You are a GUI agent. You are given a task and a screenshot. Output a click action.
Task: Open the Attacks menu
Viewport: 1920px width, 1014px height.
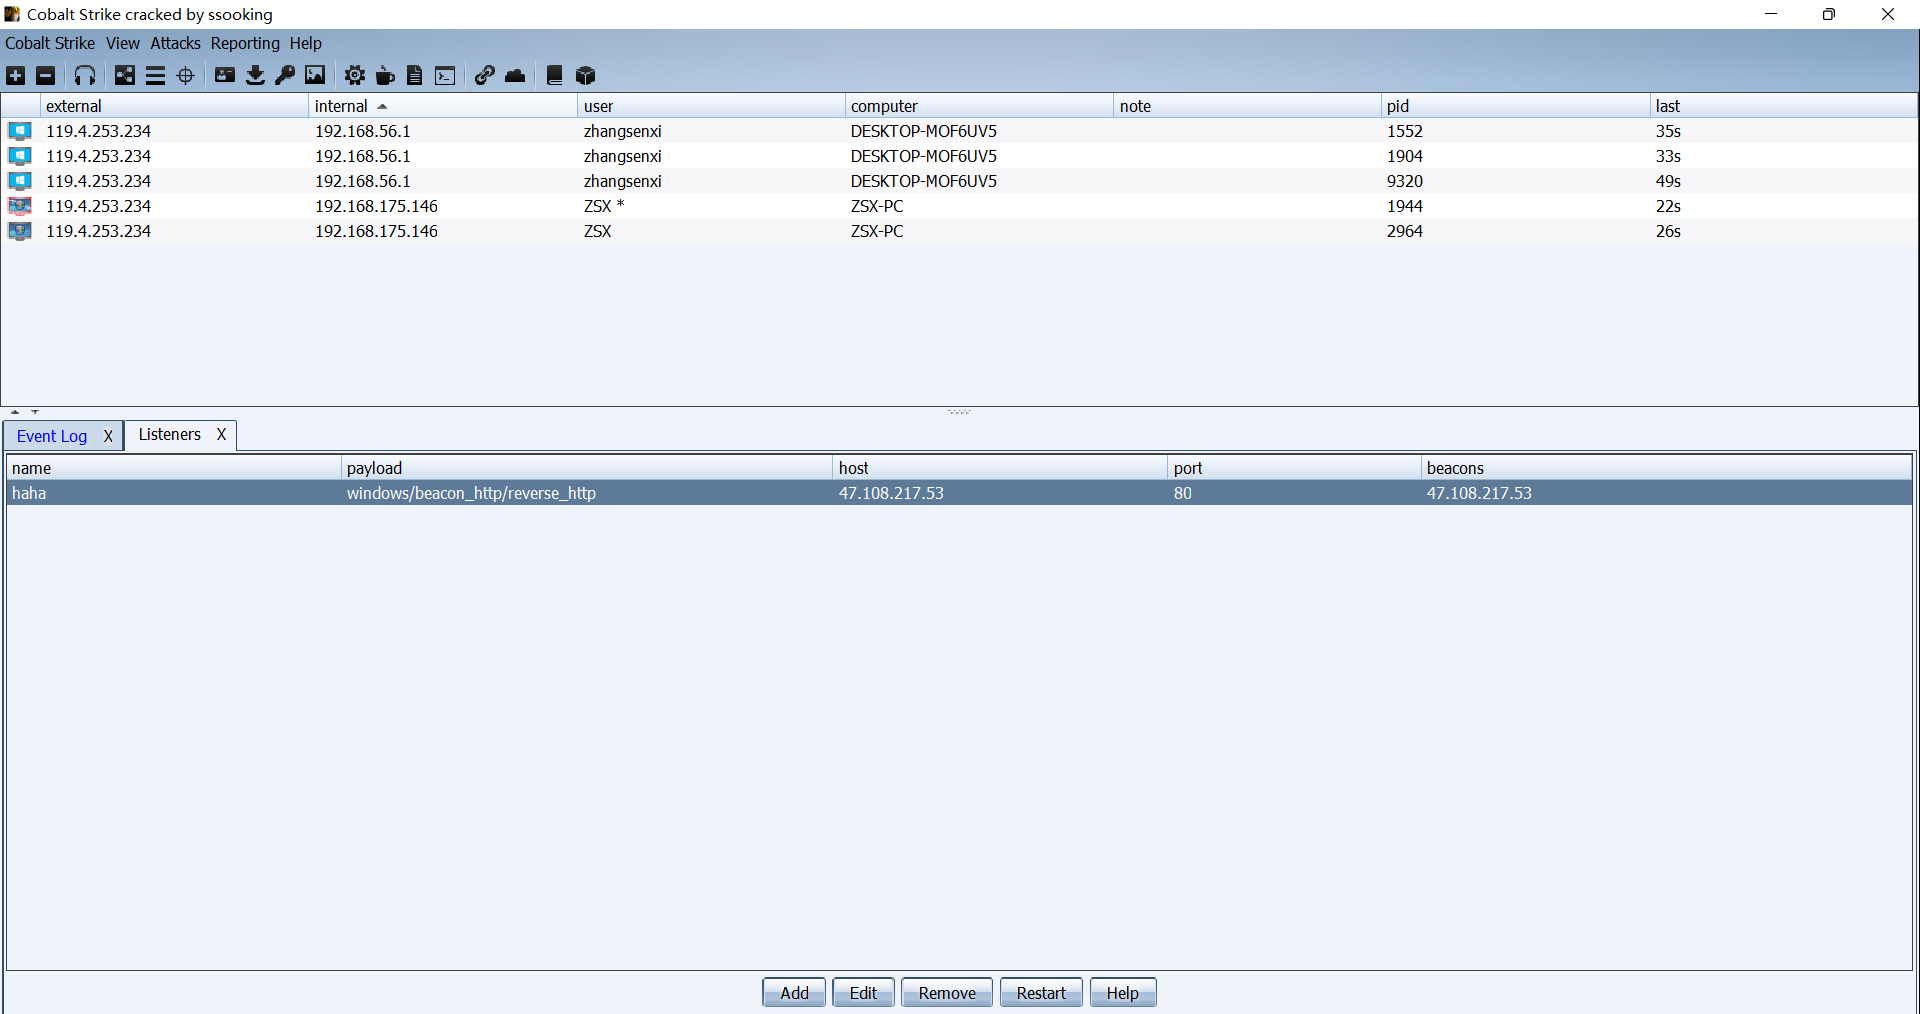[x=175, y=43]
